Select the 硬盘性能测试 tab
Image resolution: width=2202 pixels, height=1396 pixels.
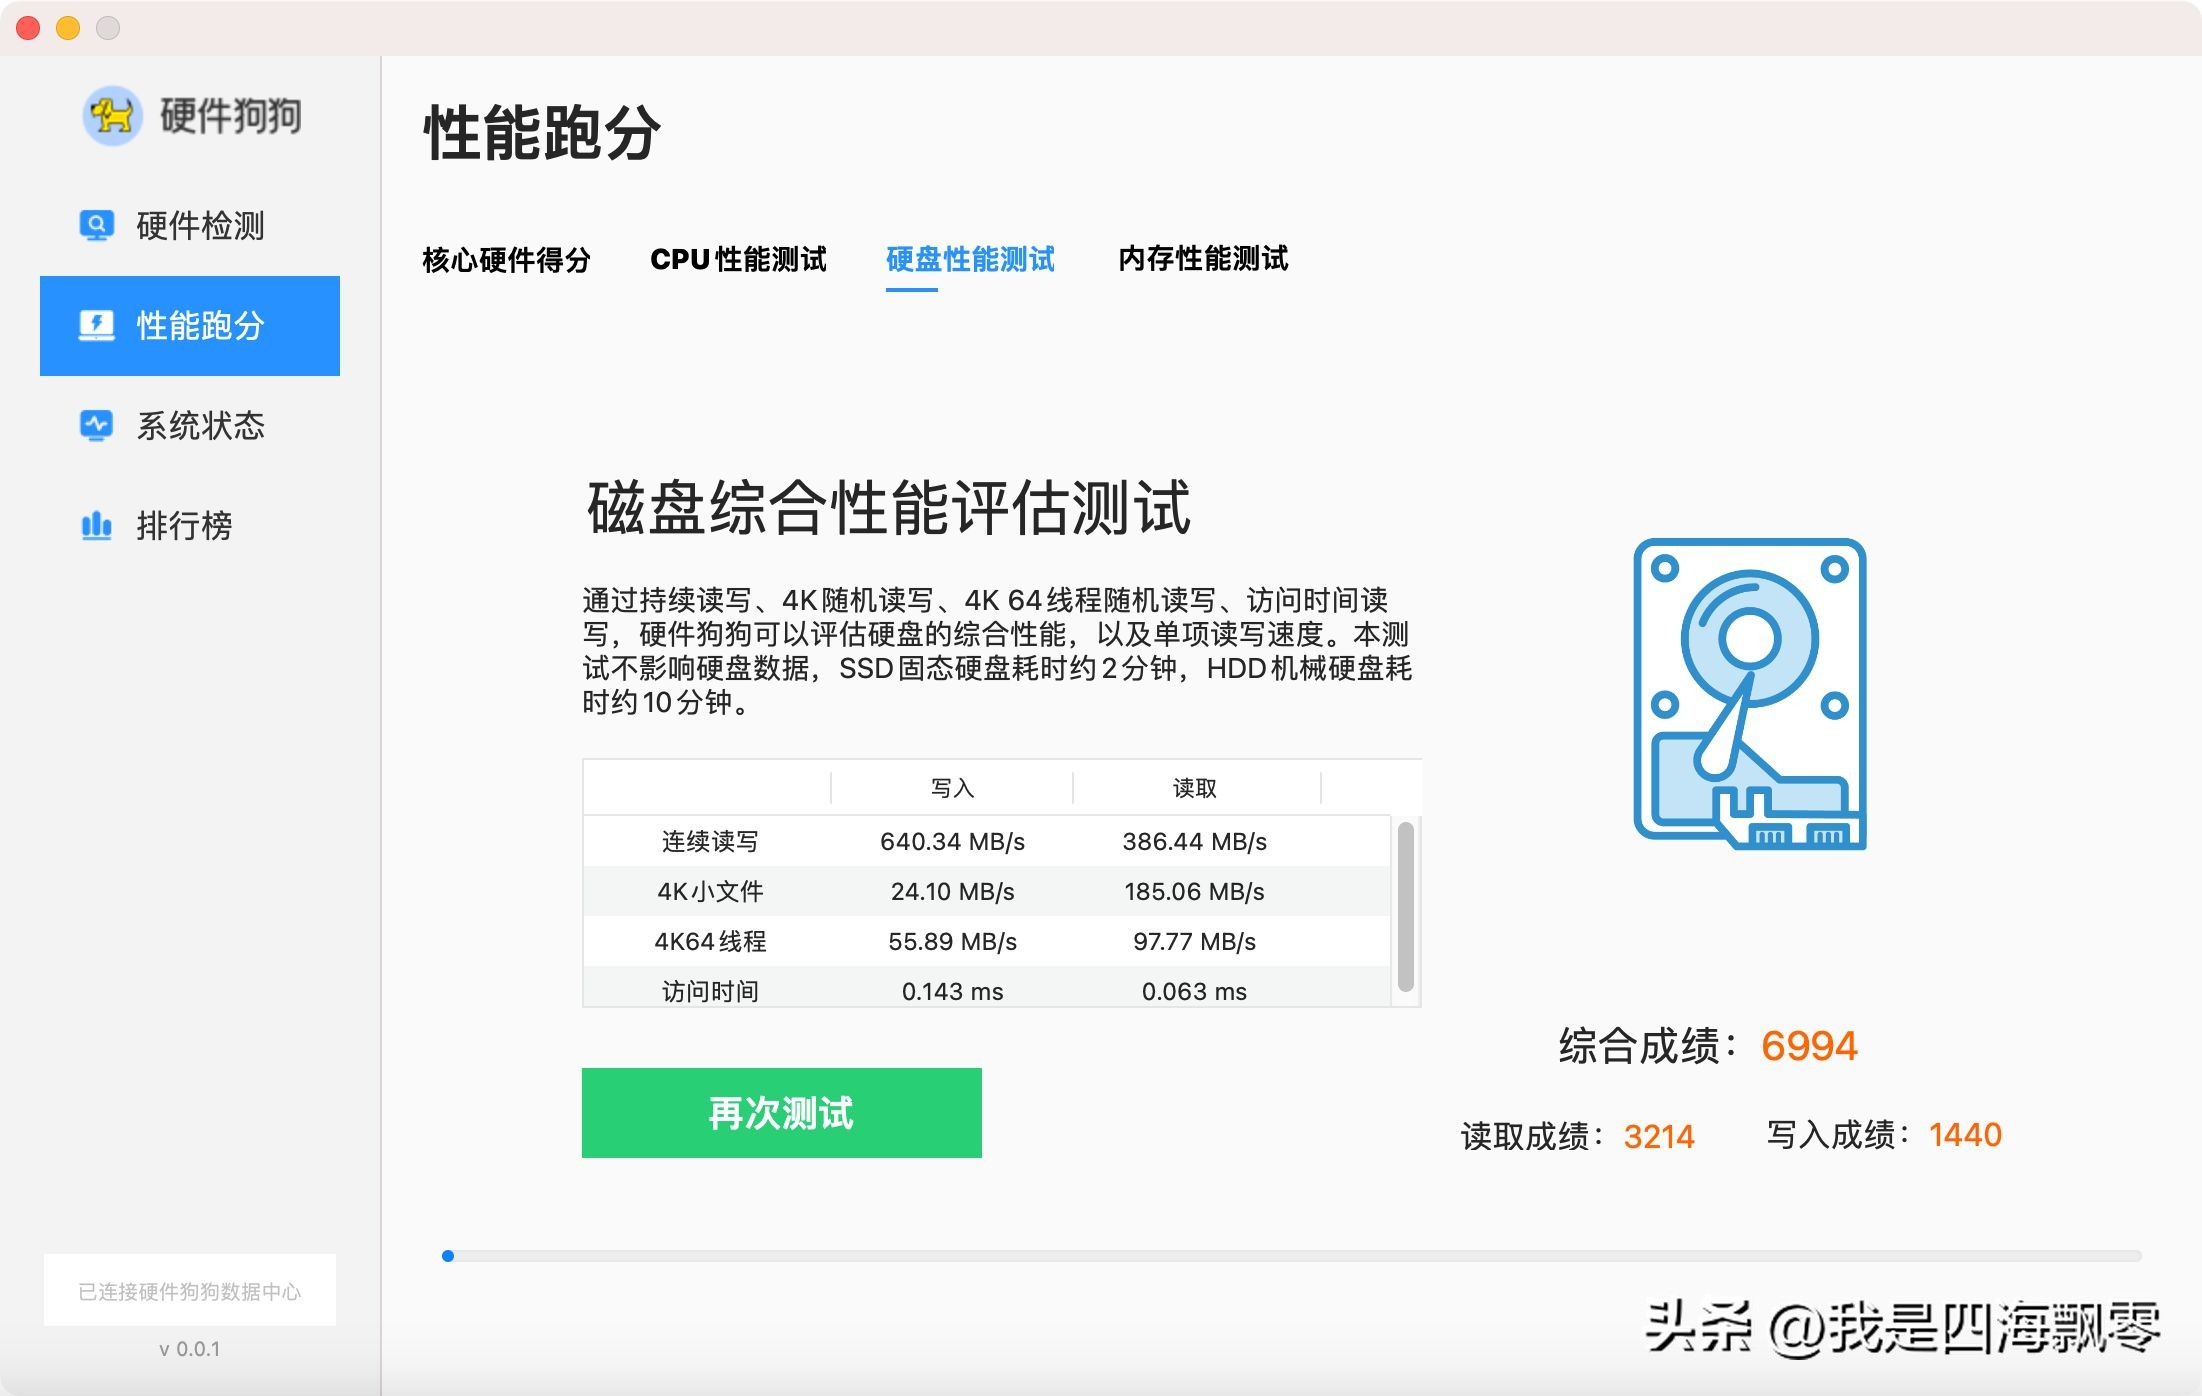tap(969, 260)
